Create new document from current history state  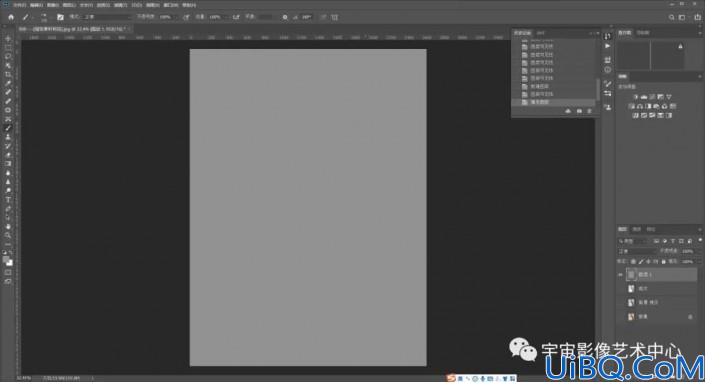568,111
